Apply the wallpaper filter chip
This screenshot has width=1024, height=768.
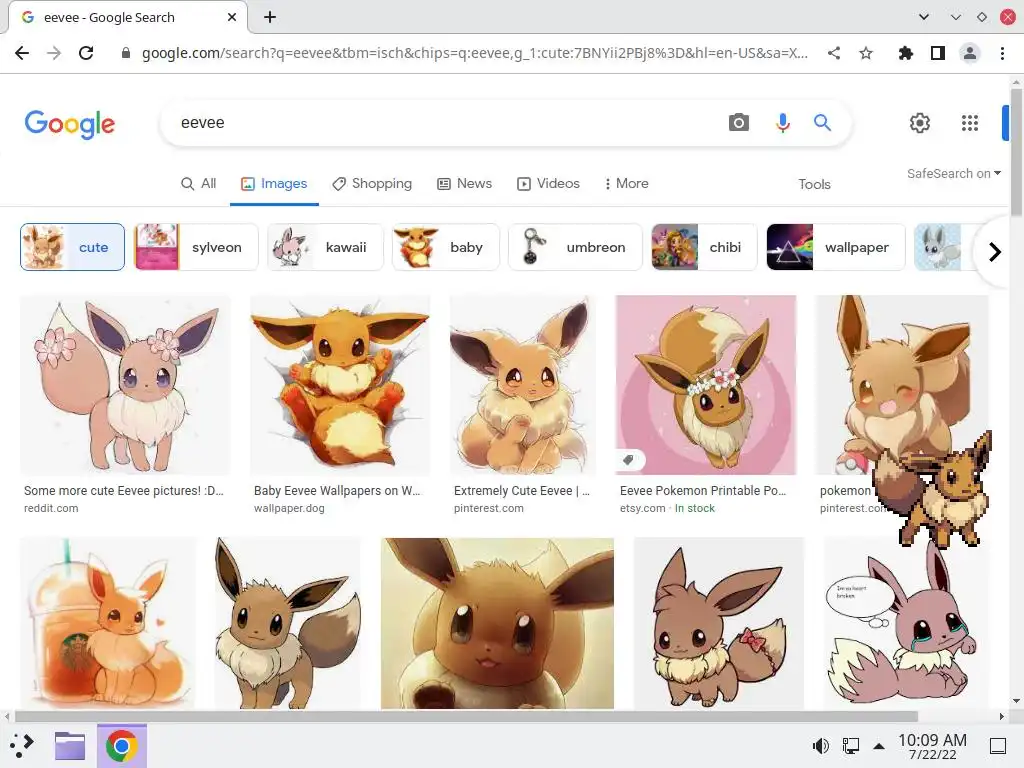pos(836,247)
